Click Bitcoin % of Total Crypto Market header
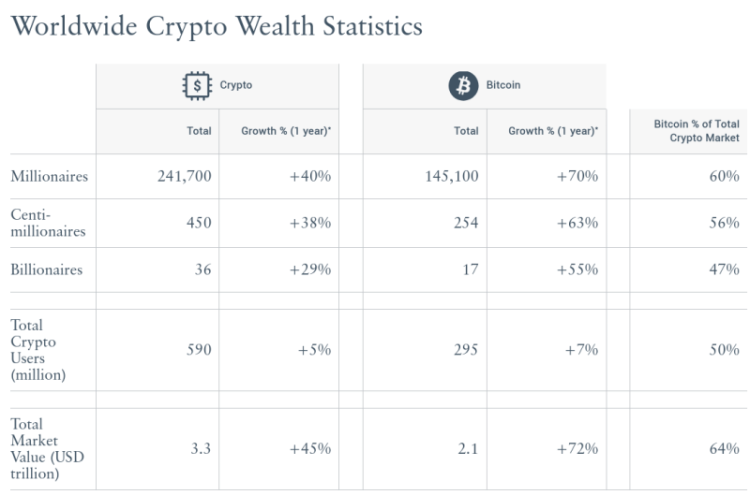This screenshot has width=750, height=495. [x=696, y=131]
